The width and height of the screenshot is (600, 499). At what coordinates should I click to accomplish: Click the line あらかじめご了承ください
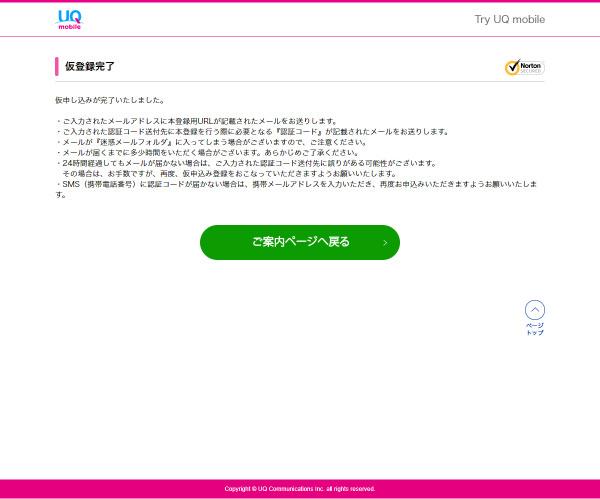207,153
